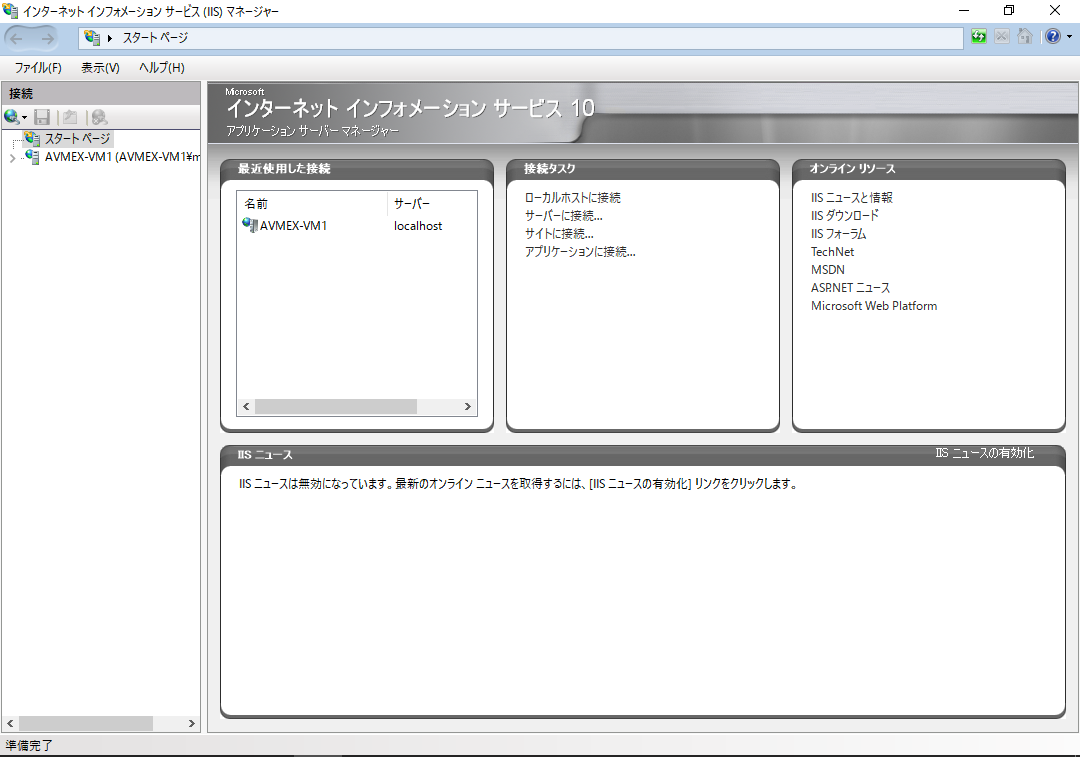The height and width of the screenshot is (757, 1080).
Task: Open ASP.NET ニュース link
Action: pyautogui.click(x=850, y=287)
